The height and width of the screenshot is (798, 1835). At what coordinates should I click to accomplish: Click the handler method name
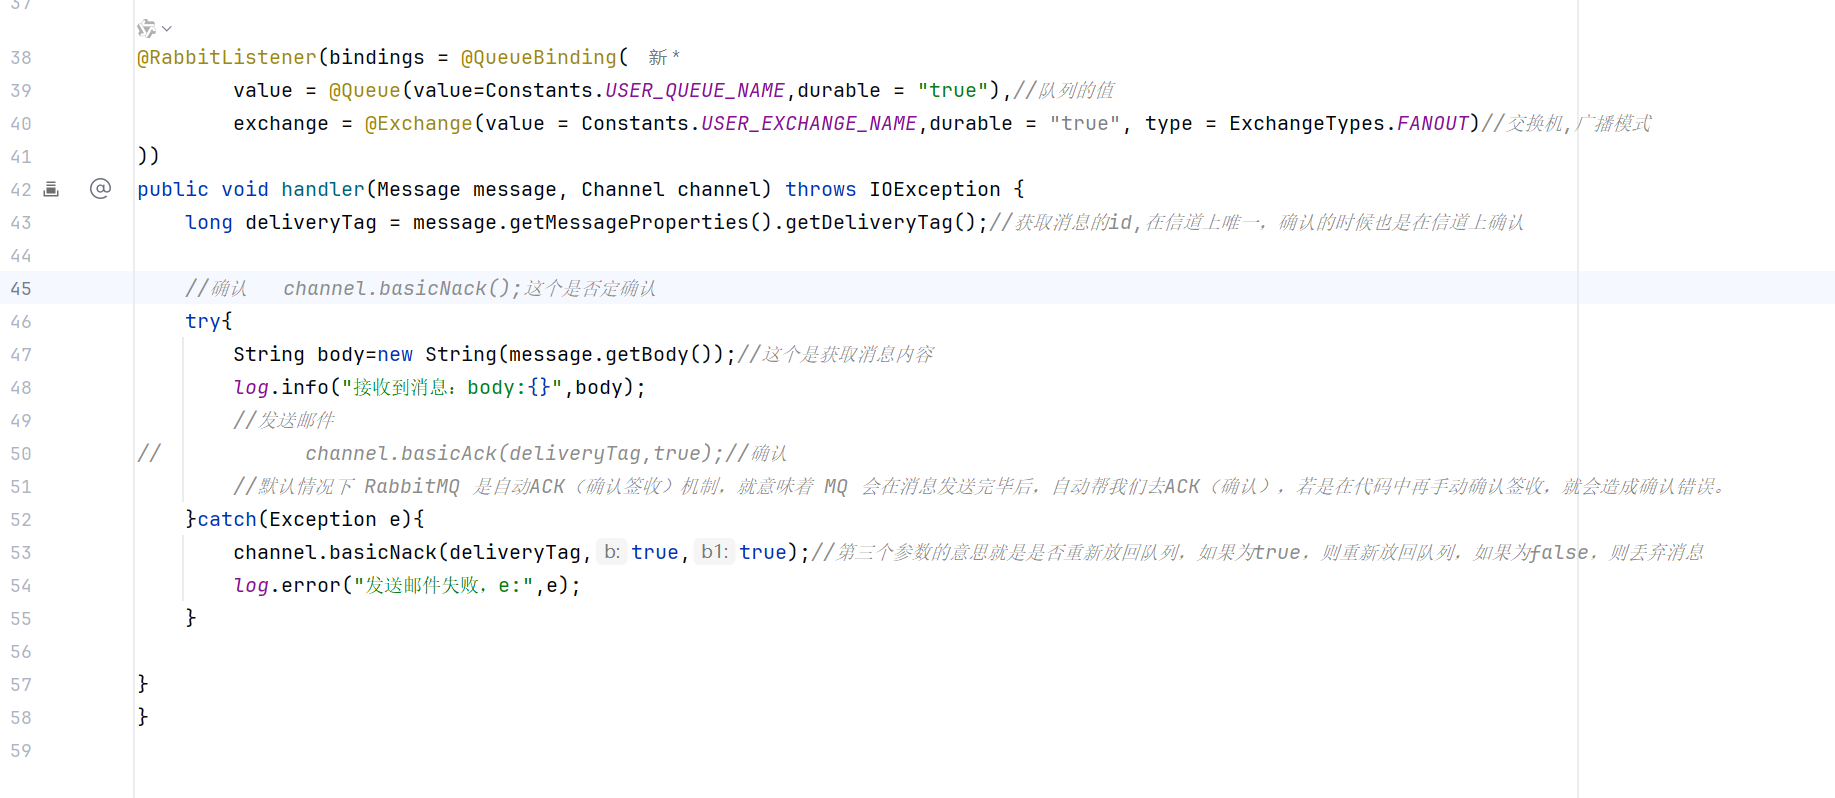pyautogui.click(x=323, y=189)
